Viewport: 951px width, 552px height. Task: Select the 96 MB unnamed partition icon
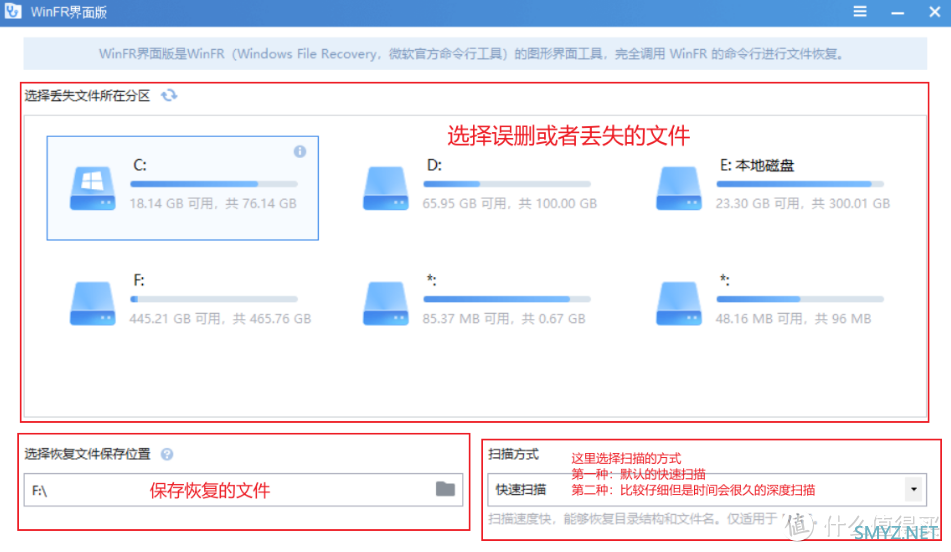679,303
